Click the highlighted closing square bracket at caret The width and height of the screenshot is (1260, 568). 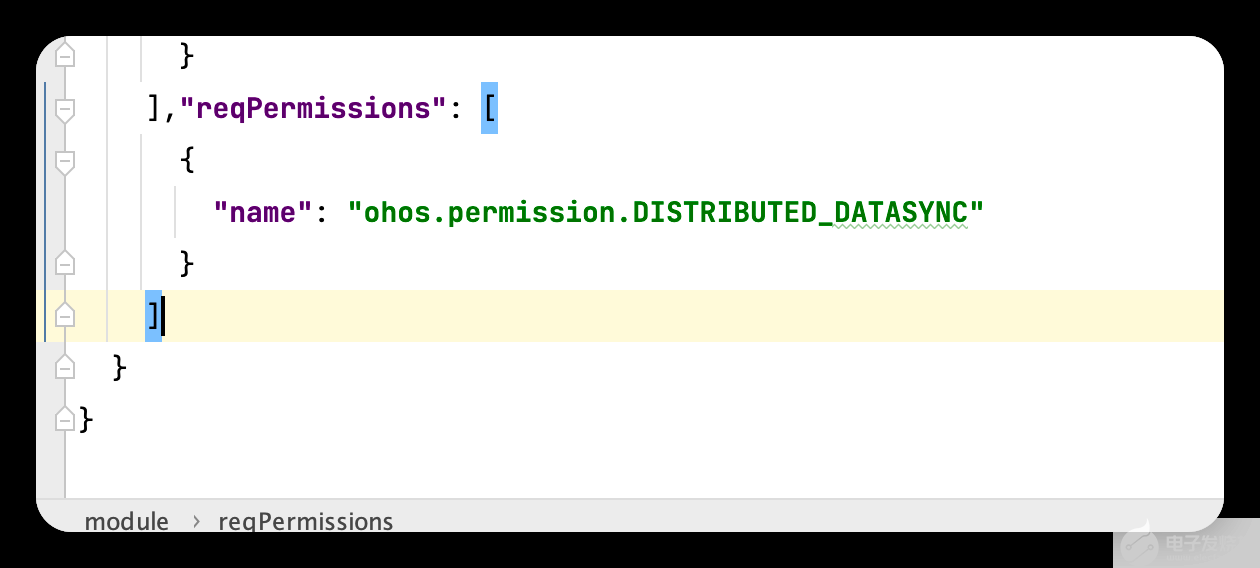153,316
